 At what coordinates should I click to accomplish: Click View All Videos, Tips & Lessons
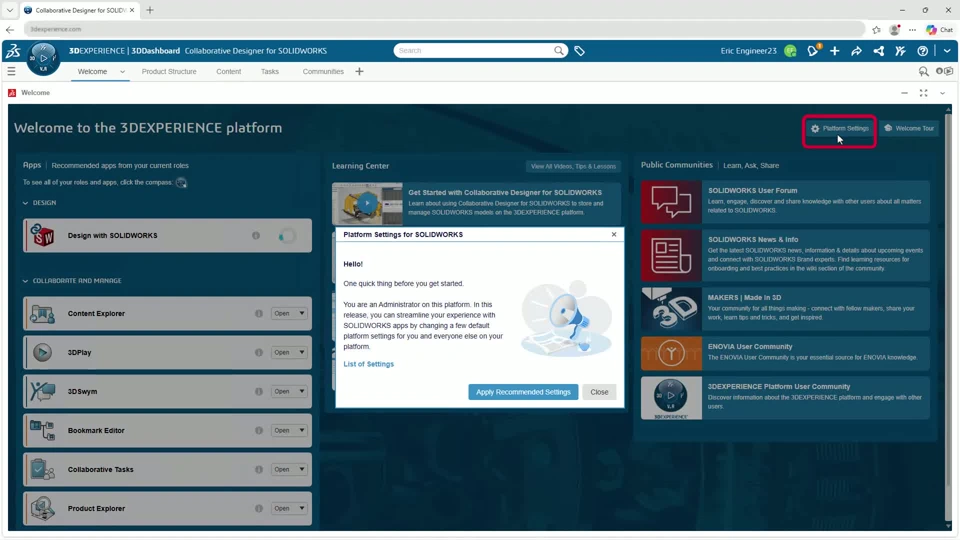tap(573, 167)
